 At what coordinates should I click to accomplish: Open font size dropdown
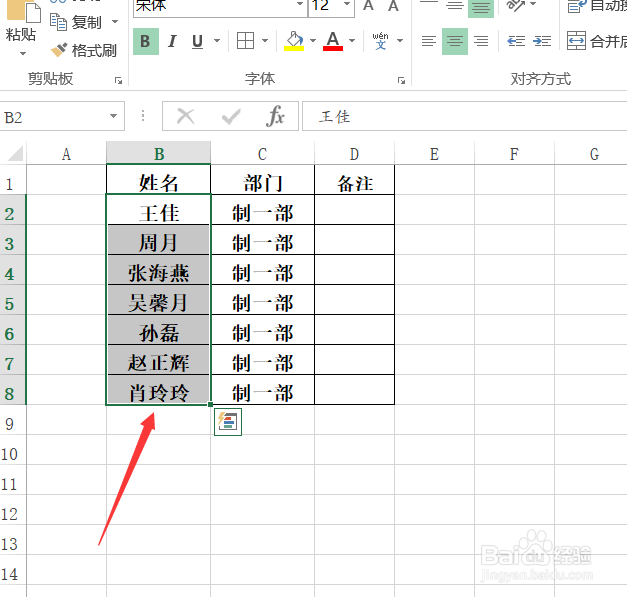[x=347, y=5]
